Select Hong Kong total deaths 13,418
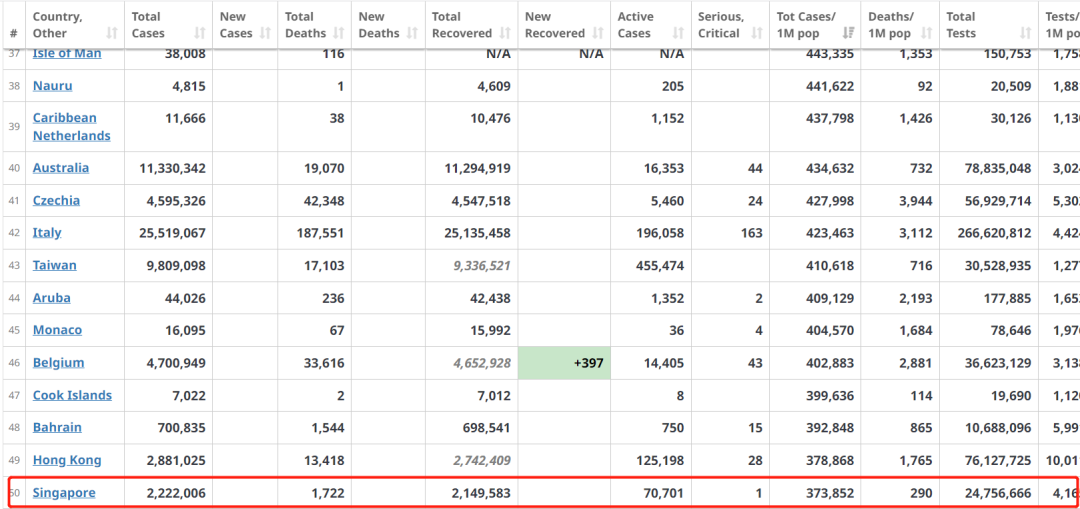1080x509 pixels. (x=322, y=460)
